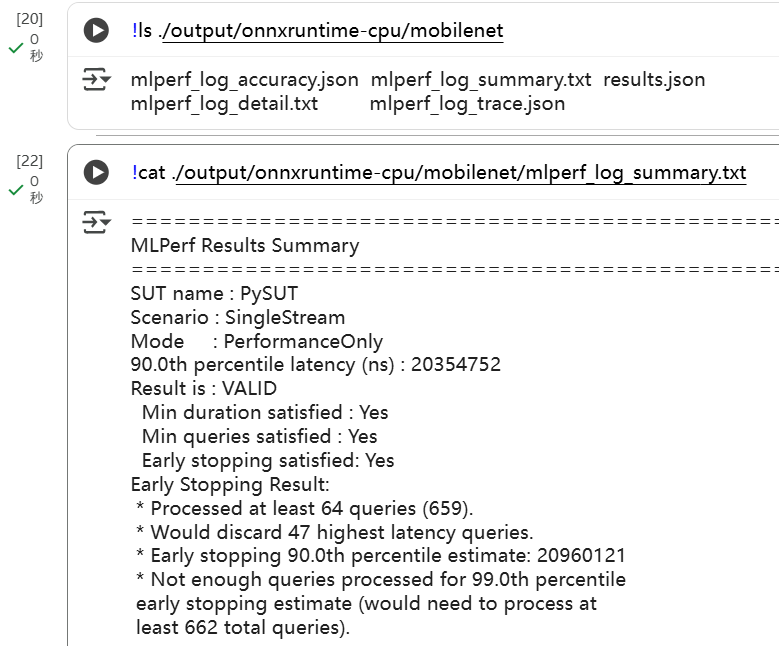Open output actions icon for summary cell

[96, 222]
